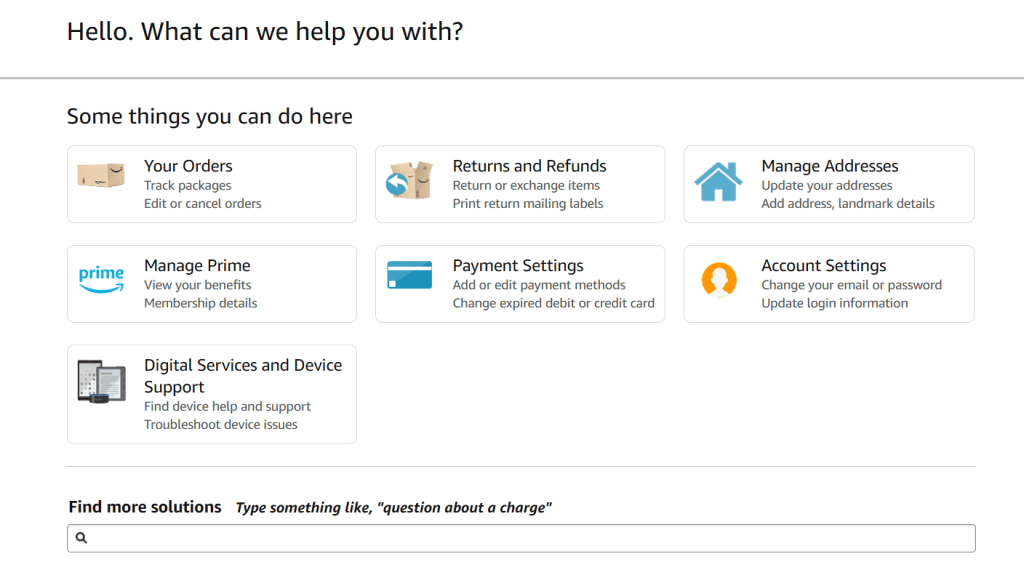Open the Manage Addresses heading
The width and height of the screenshot is (1024, 567).
pos(829,166)
